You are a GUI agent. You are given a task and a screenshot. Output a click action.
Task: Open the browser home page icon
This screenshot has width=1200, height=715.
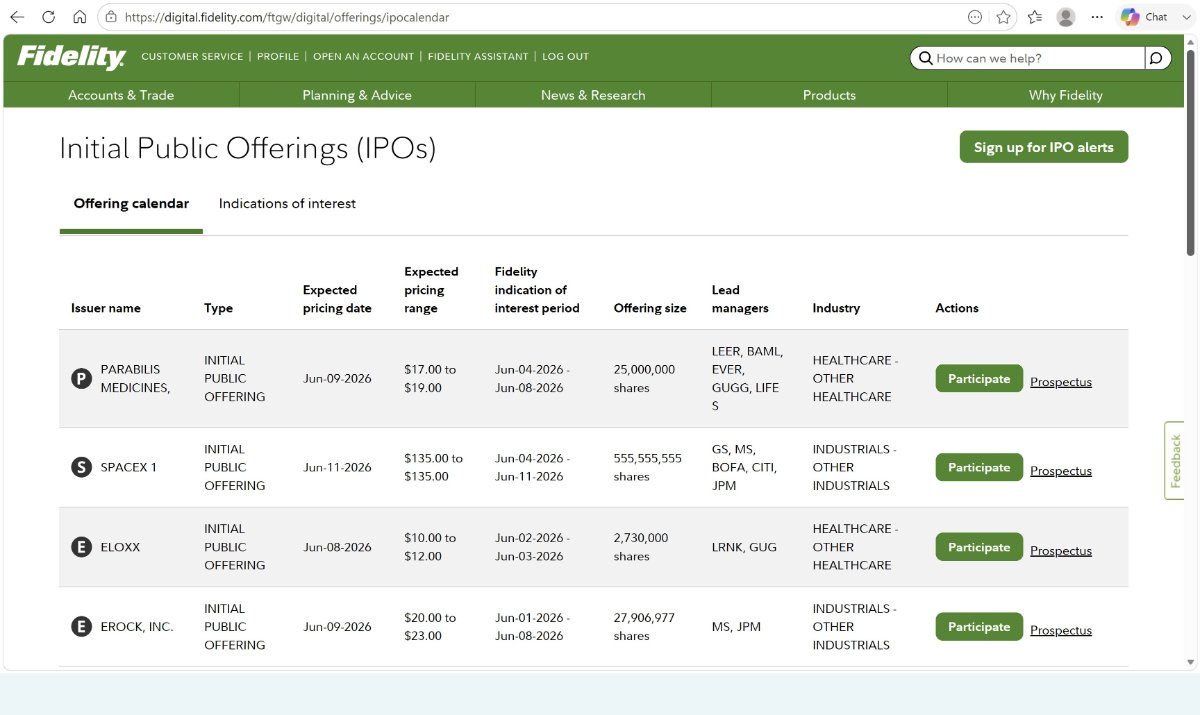click(80, 17)
